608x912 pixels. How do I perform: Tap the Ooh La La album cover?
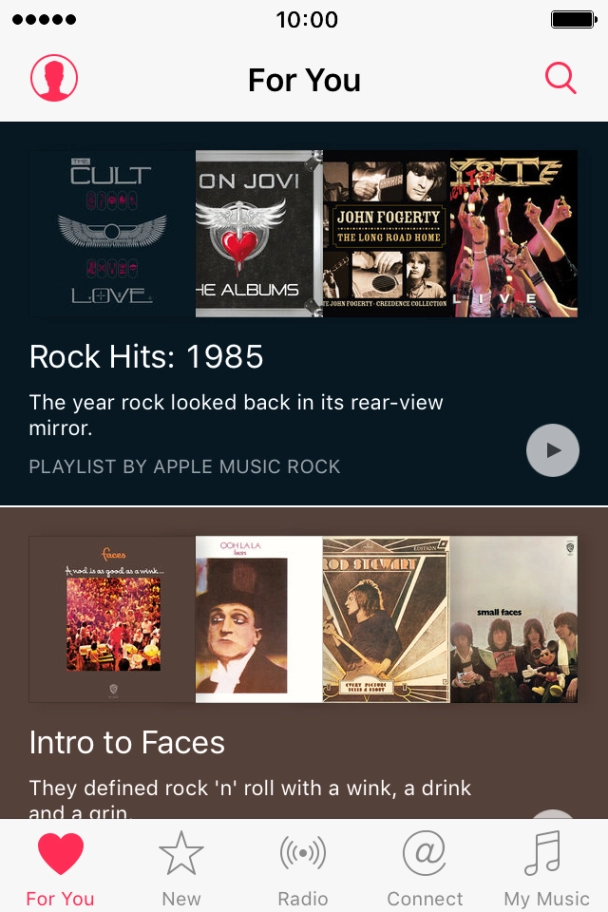[259, 619]
